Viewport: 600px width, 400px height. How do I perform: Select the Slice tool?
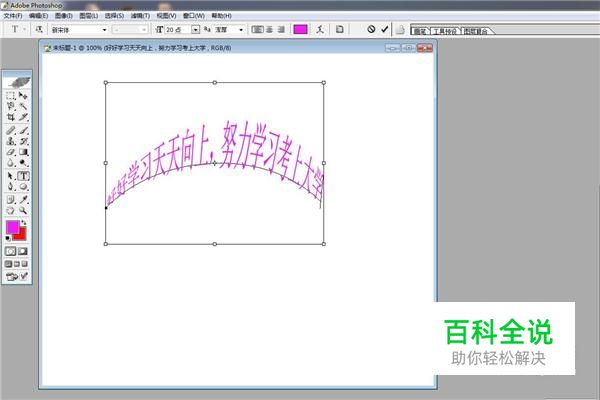23,117
